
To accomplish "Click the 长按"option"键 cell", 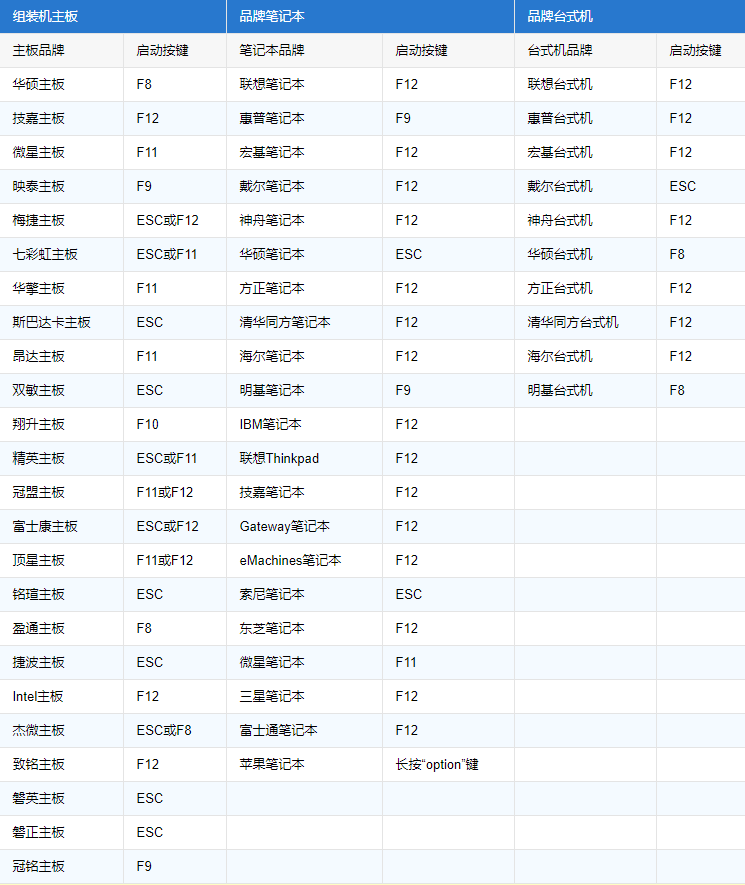I will [x=437, y=764].
